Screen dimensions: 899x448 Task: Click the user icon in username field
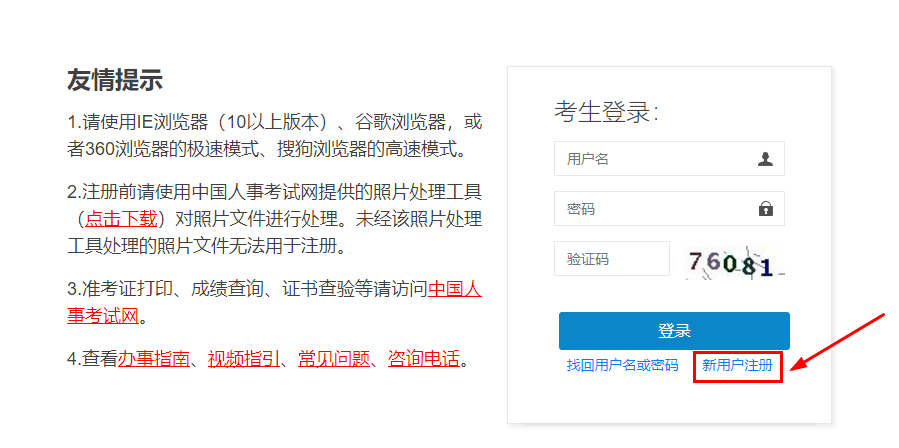click(x=765, y=159)
